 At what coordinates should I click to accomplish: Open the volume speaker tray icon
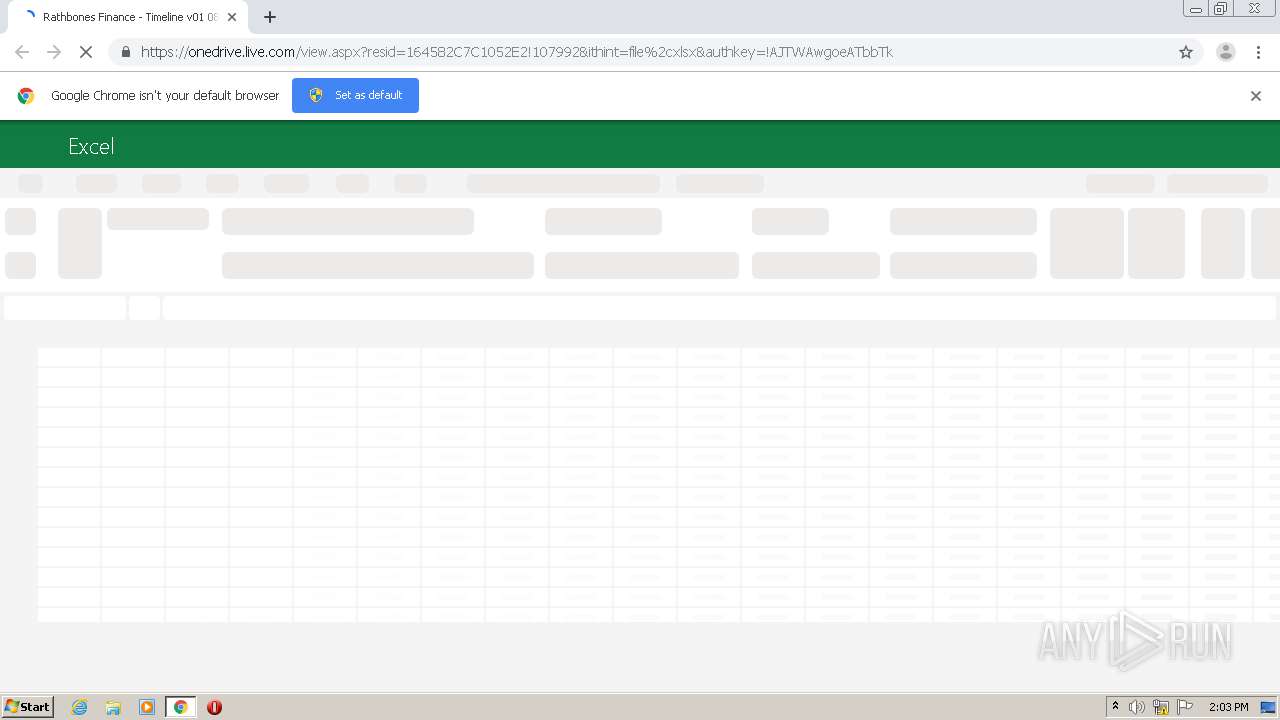(1137, 707)
